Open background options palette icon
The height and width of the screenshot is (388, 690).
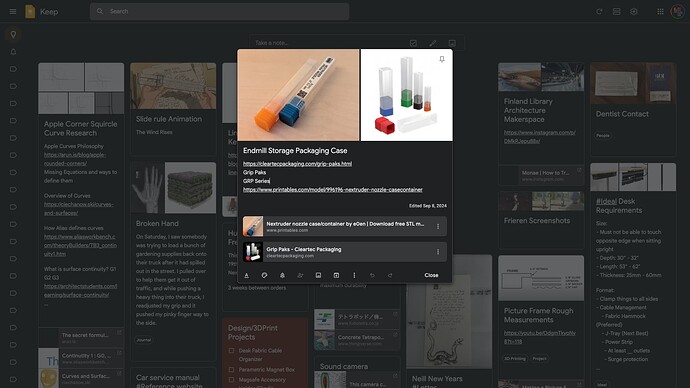(264, 275)
